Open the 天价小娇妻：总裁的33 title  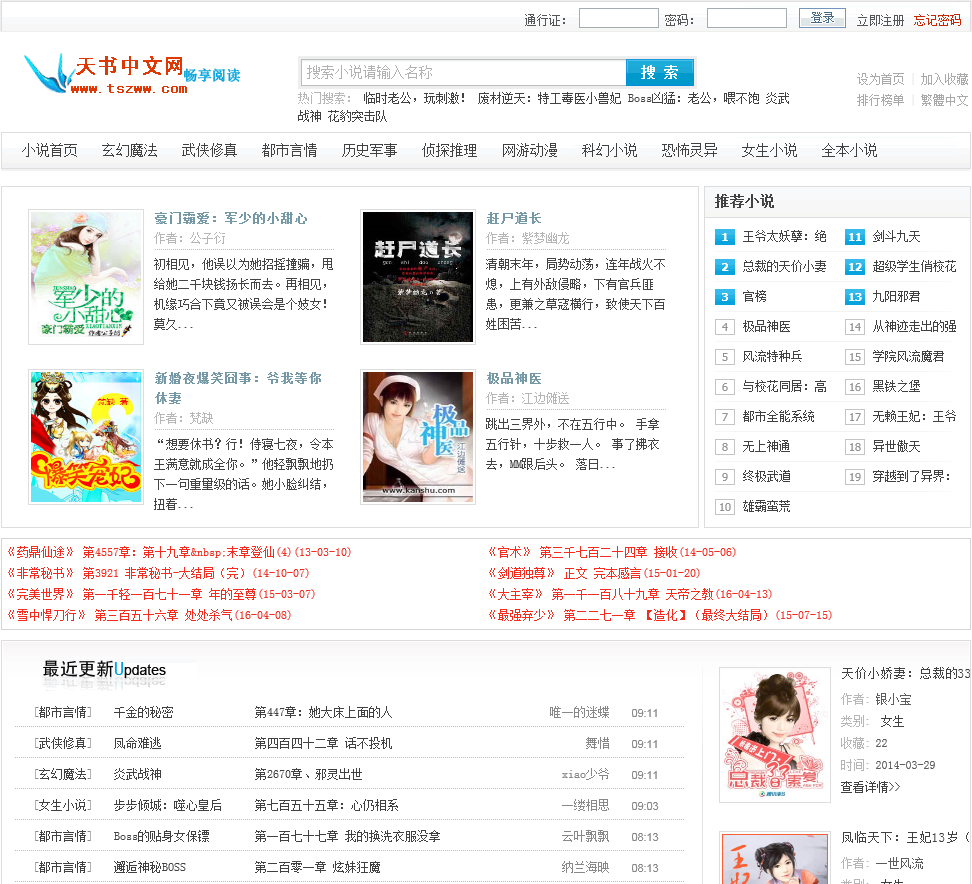(905, 673)
